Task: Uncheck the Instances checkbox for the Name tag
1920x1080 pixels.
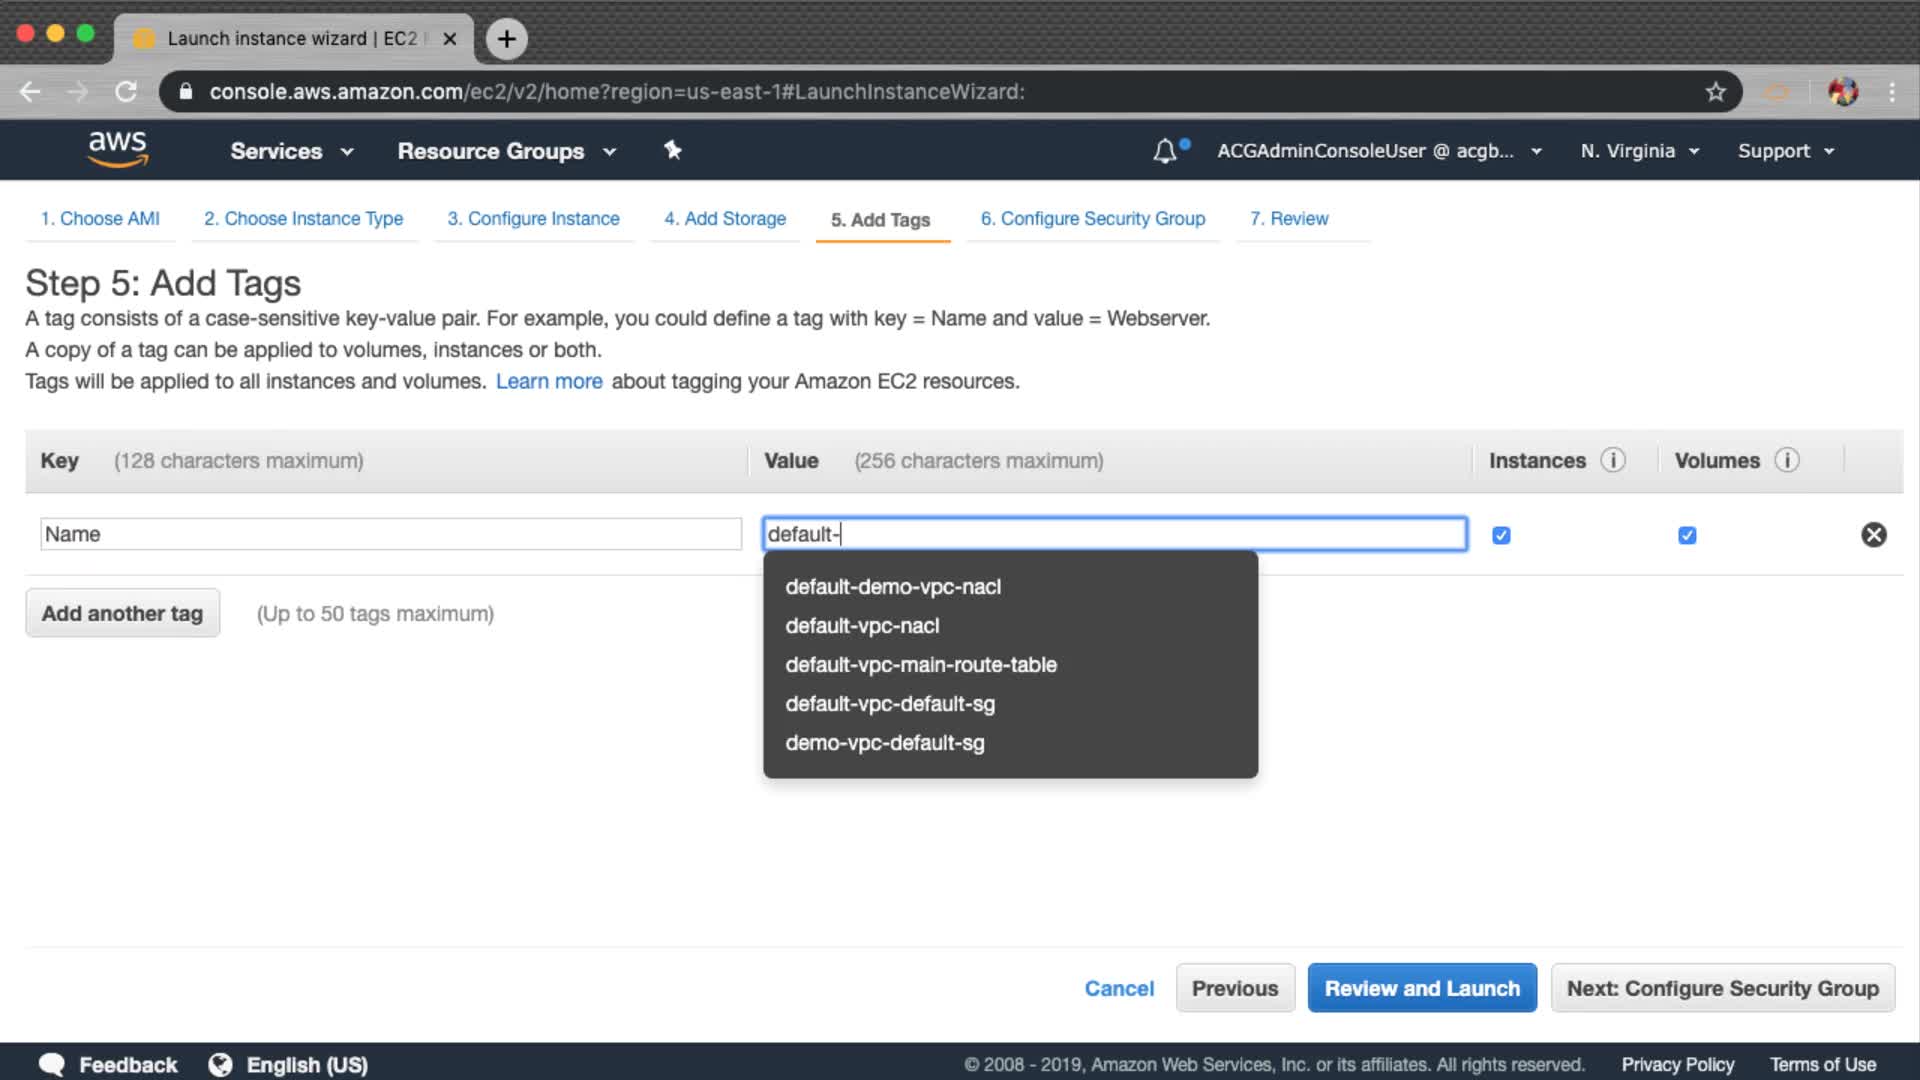Action: point(1501,536)
